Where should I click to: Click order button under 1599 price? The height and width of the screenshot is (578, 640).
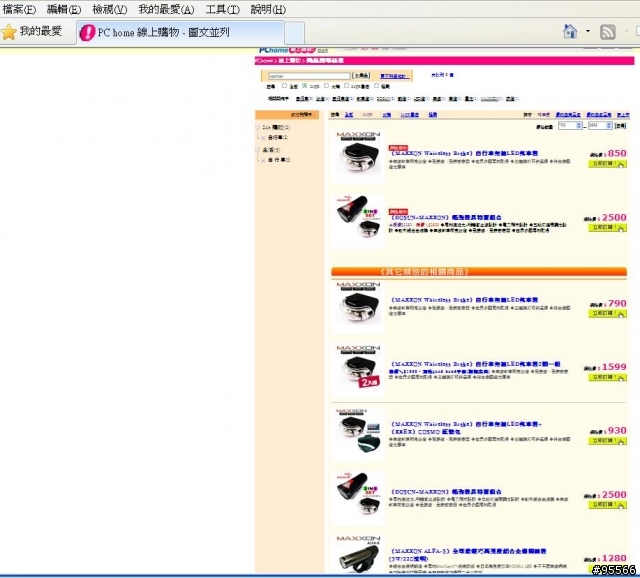(x=607, y=378)
